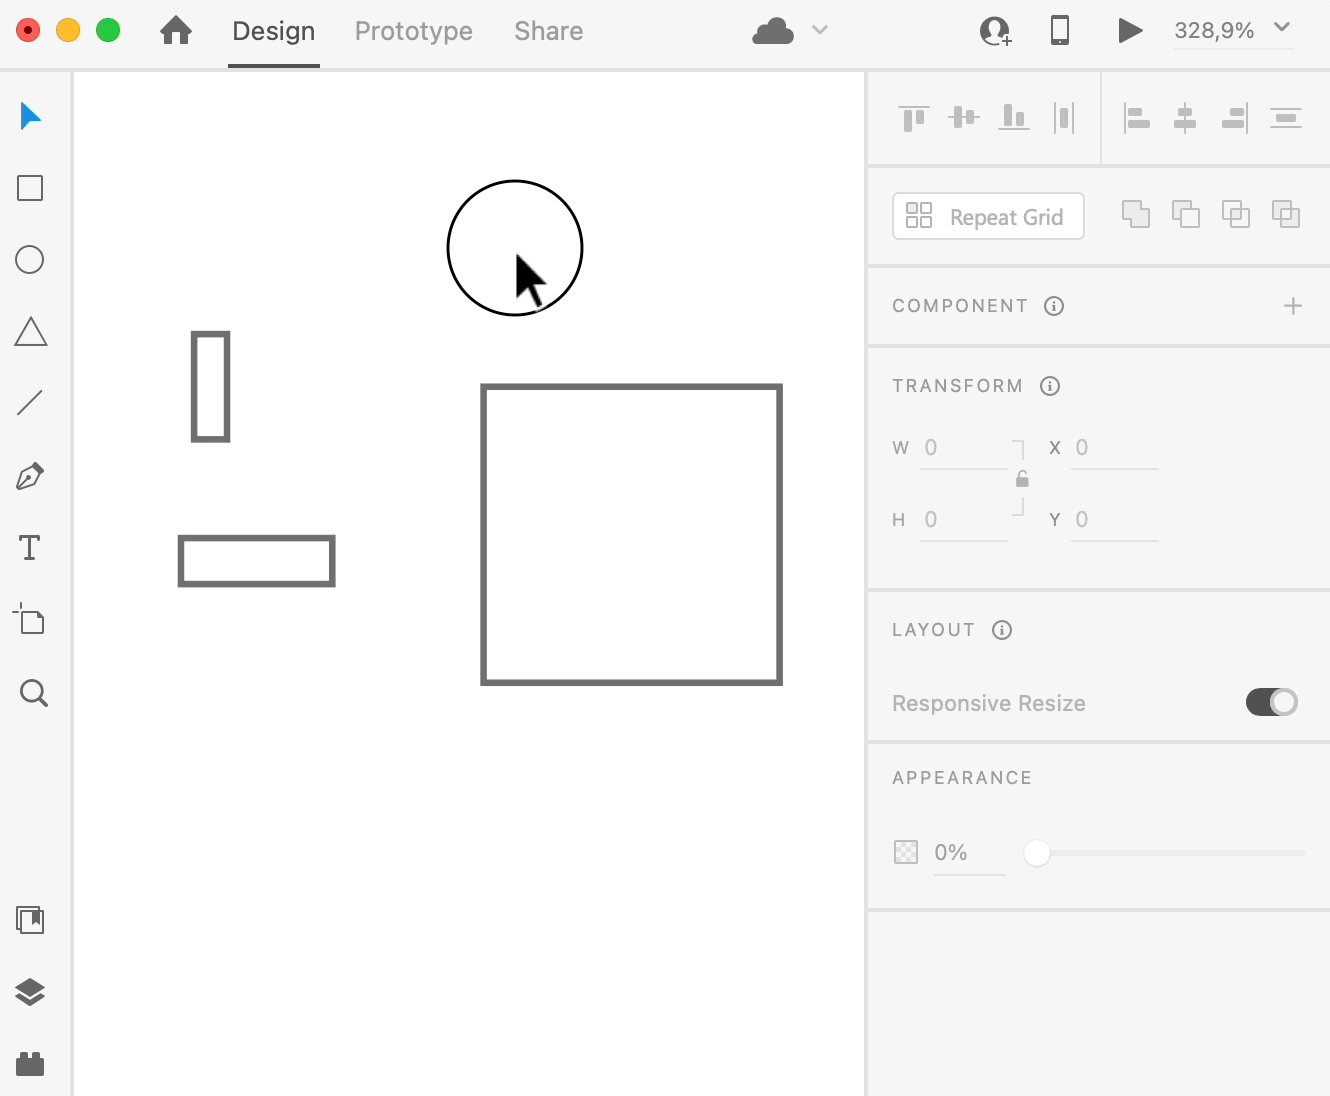The image size is (1330, 1096).
Task: Align objects to right
Action: tap(1235, 118)
